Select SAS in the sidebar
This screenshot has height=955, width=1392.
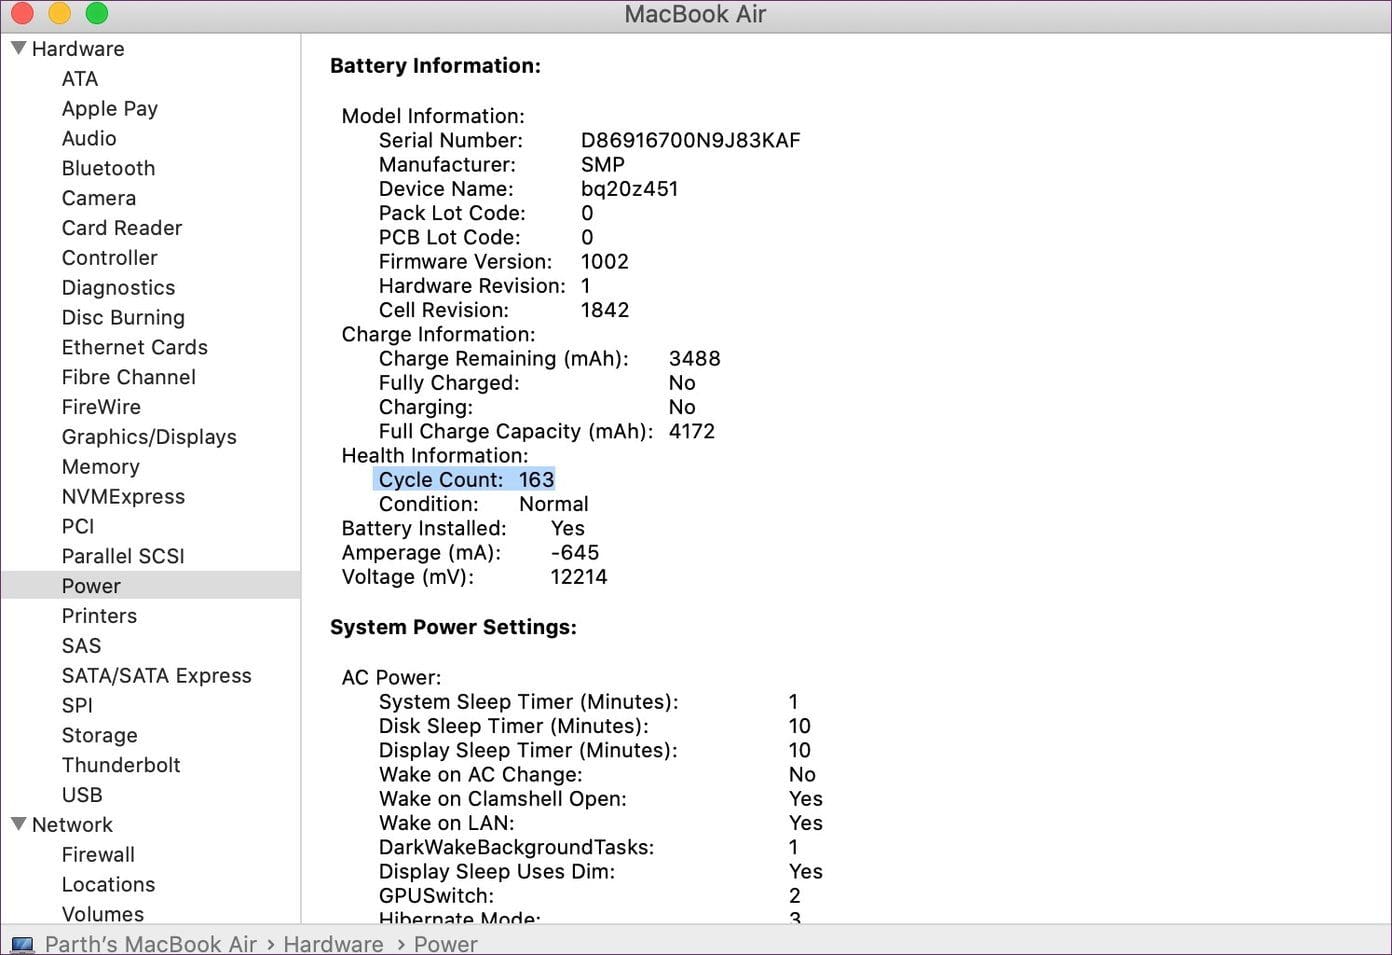click(81, 646)
